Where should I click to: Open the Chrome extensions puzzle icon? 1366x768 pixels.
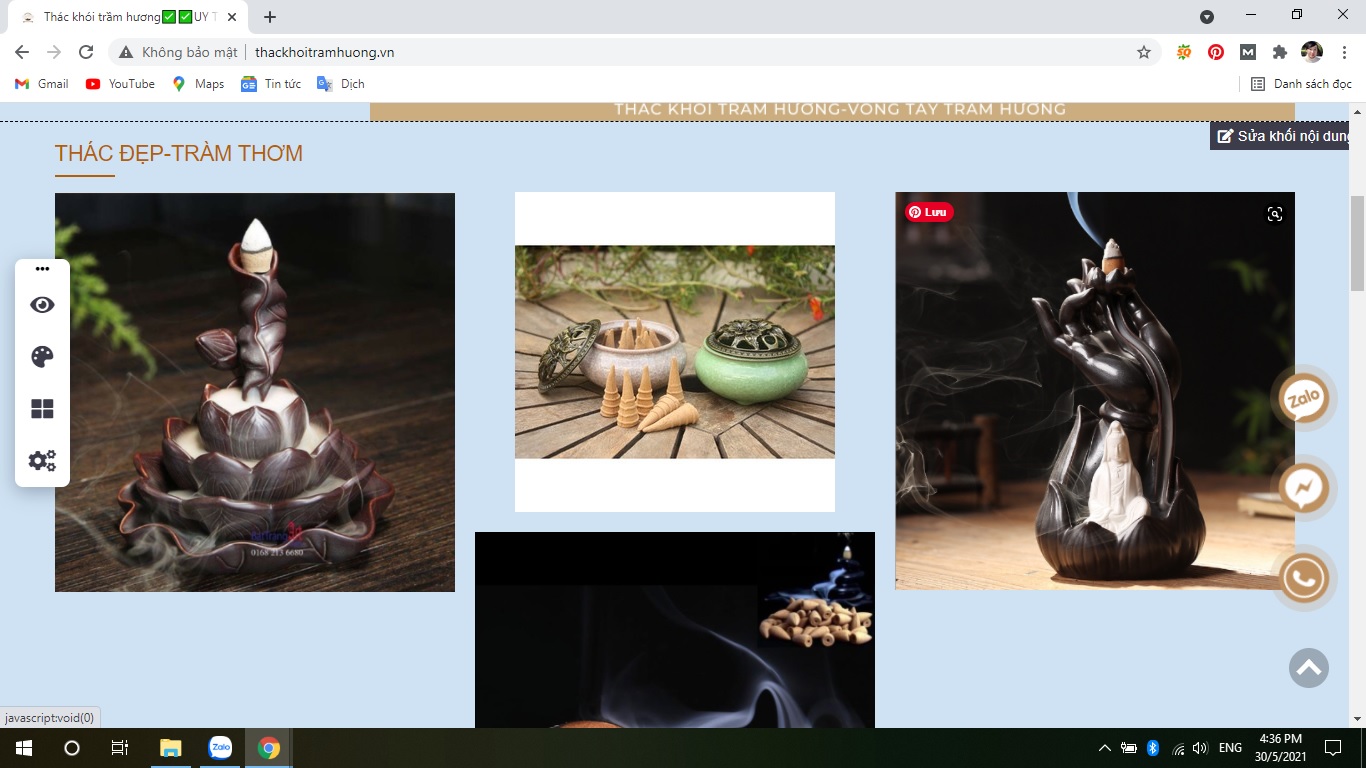[1279, 52]
